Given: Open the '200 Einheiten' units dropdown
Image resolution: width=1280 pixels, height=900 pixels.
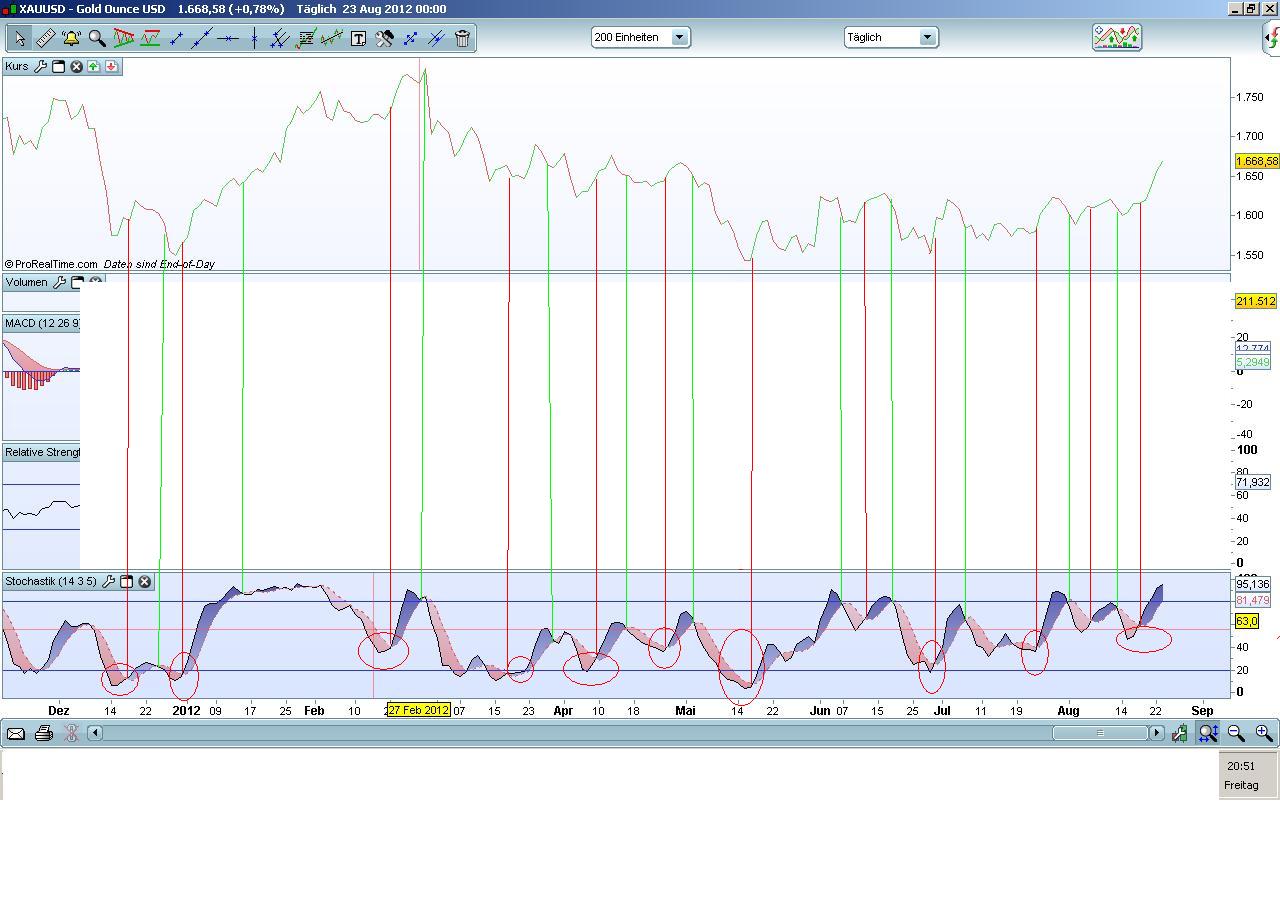Looking at the screenshot, I should click(679, 37).
